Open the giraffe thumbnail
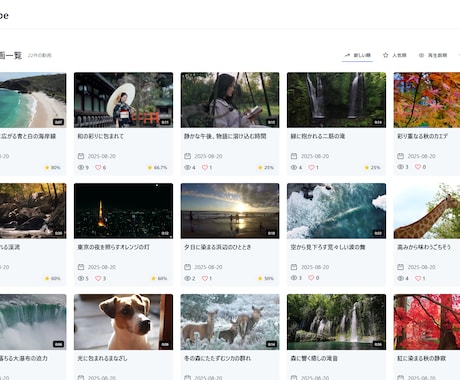Viewport: 460px width, 380px height. point(427,211)
